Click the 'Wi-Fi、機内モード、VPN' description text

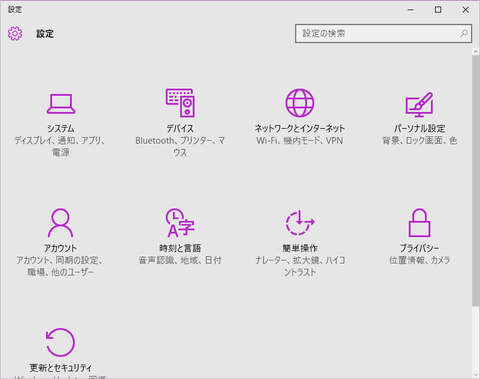(300, 141)
